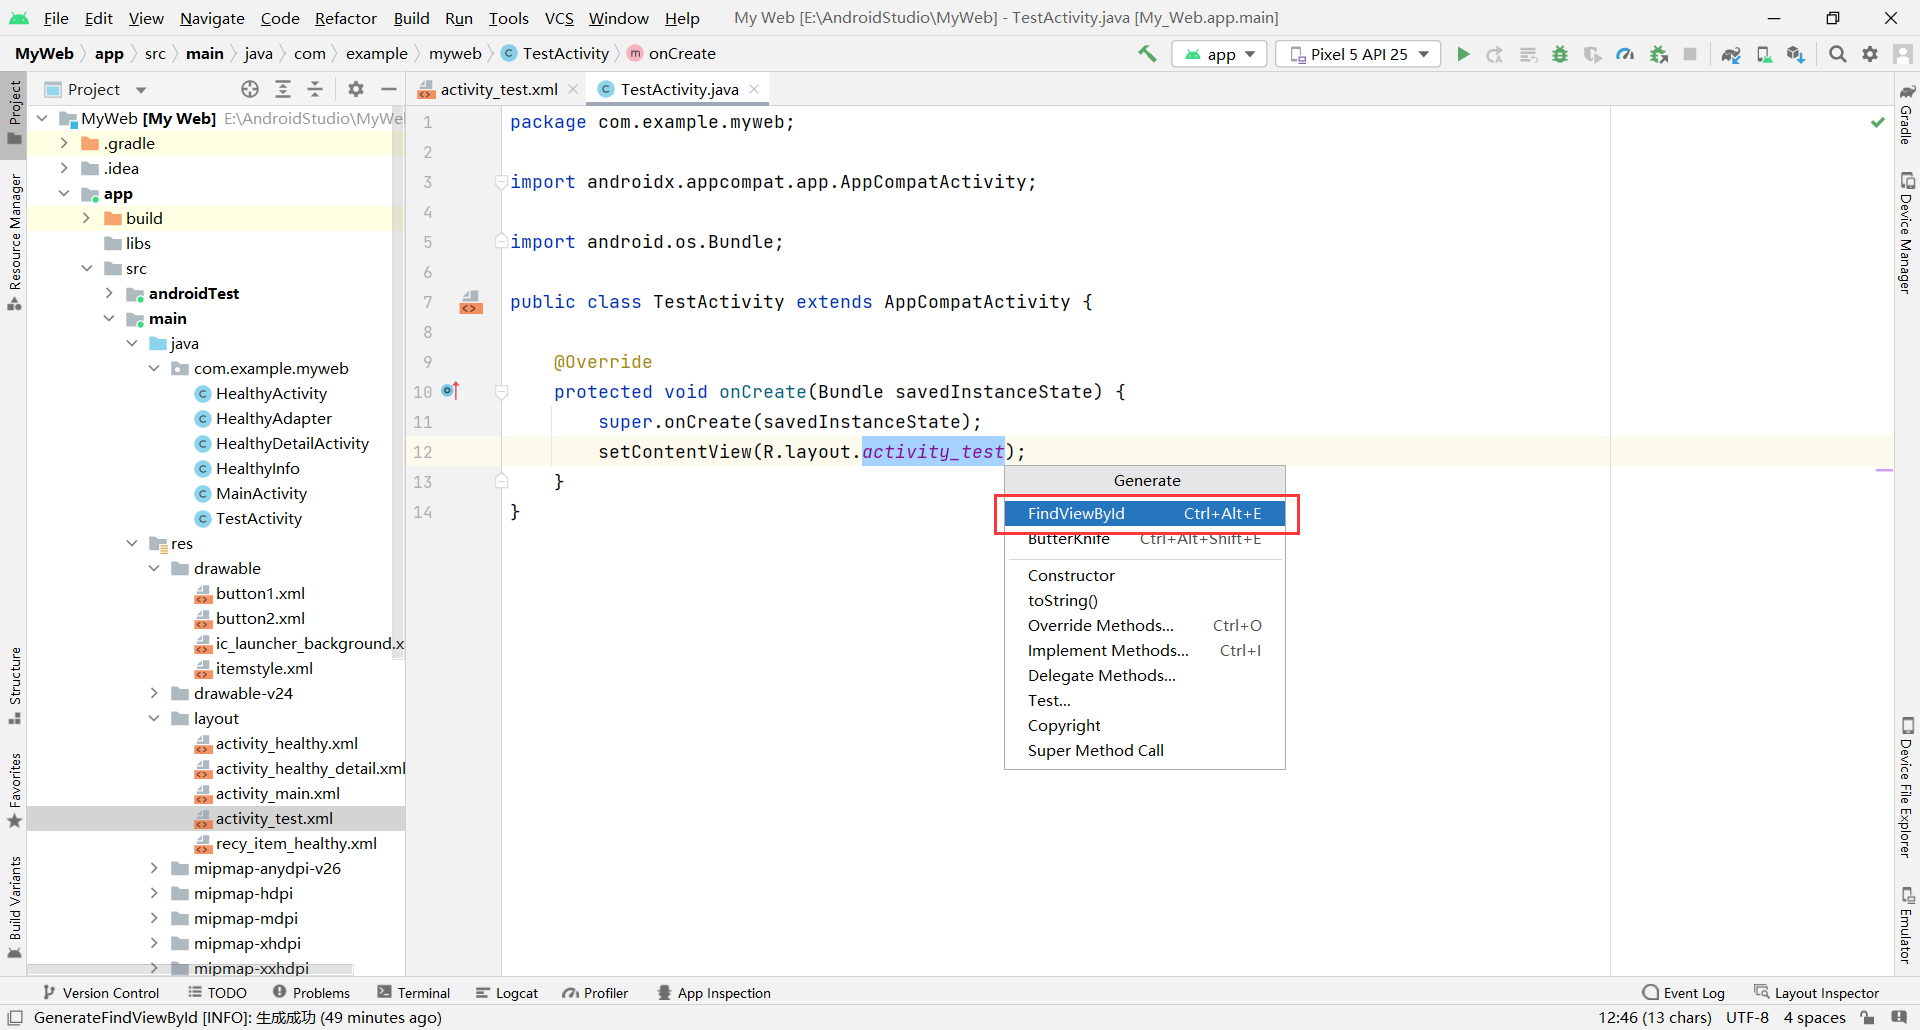Click onCreate in the breadcrumb bar
The height and width of the screenshot is (1030, 1920).
(681, 53)
